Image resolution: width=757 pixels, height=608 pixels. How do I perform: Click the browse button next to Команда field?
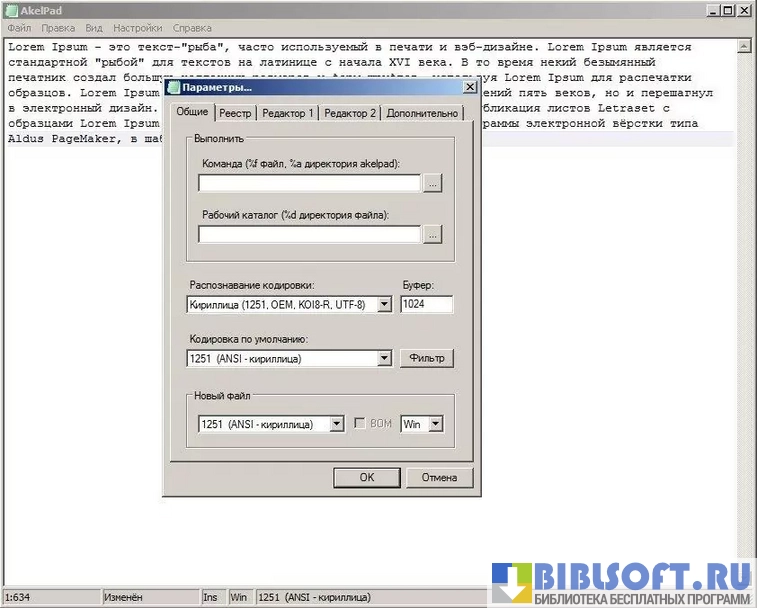(x=432, y=183)
